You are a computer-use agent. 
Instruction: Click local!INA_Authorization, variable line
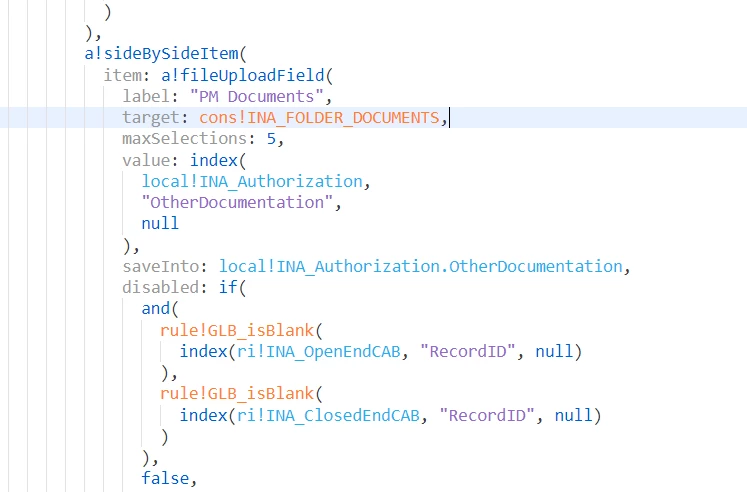click(x=256, y=181)
